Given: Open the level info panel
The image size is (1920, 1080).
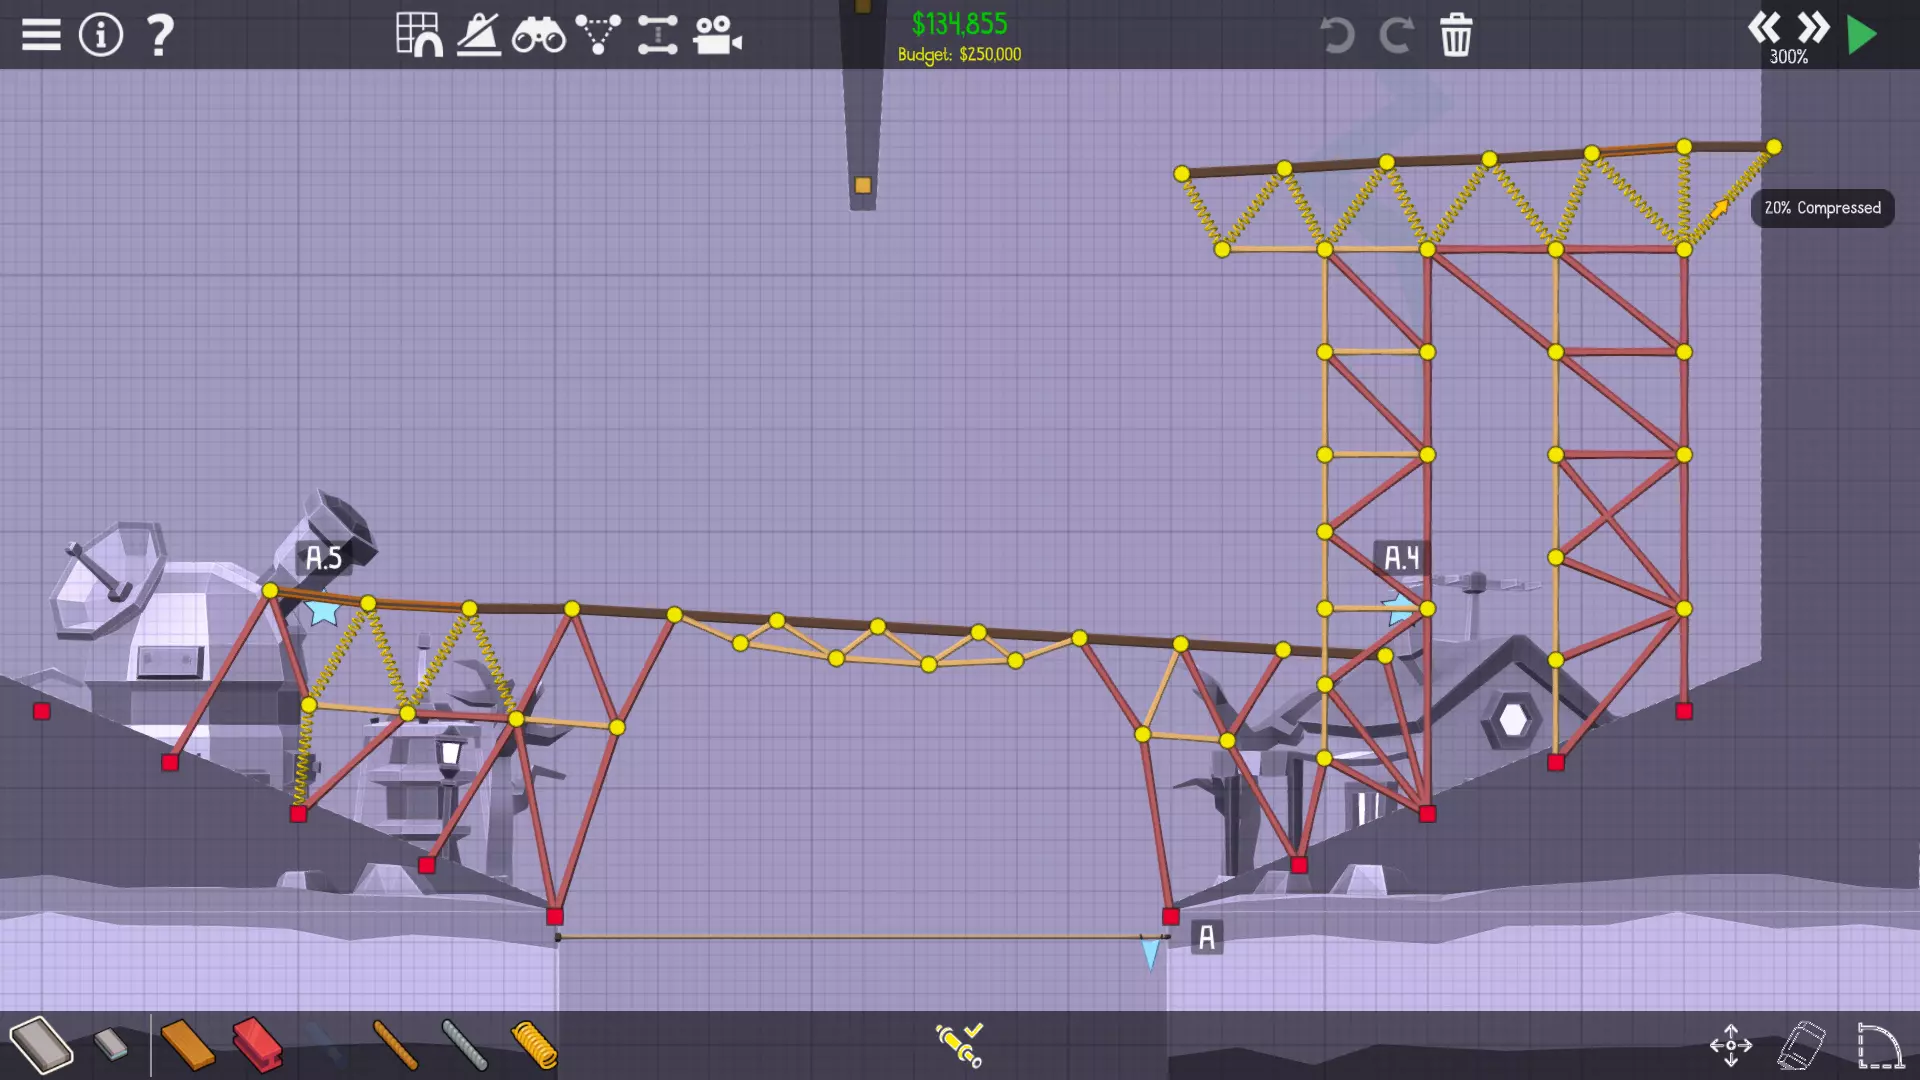Looking at the screenshot, I should click(100, 35).
